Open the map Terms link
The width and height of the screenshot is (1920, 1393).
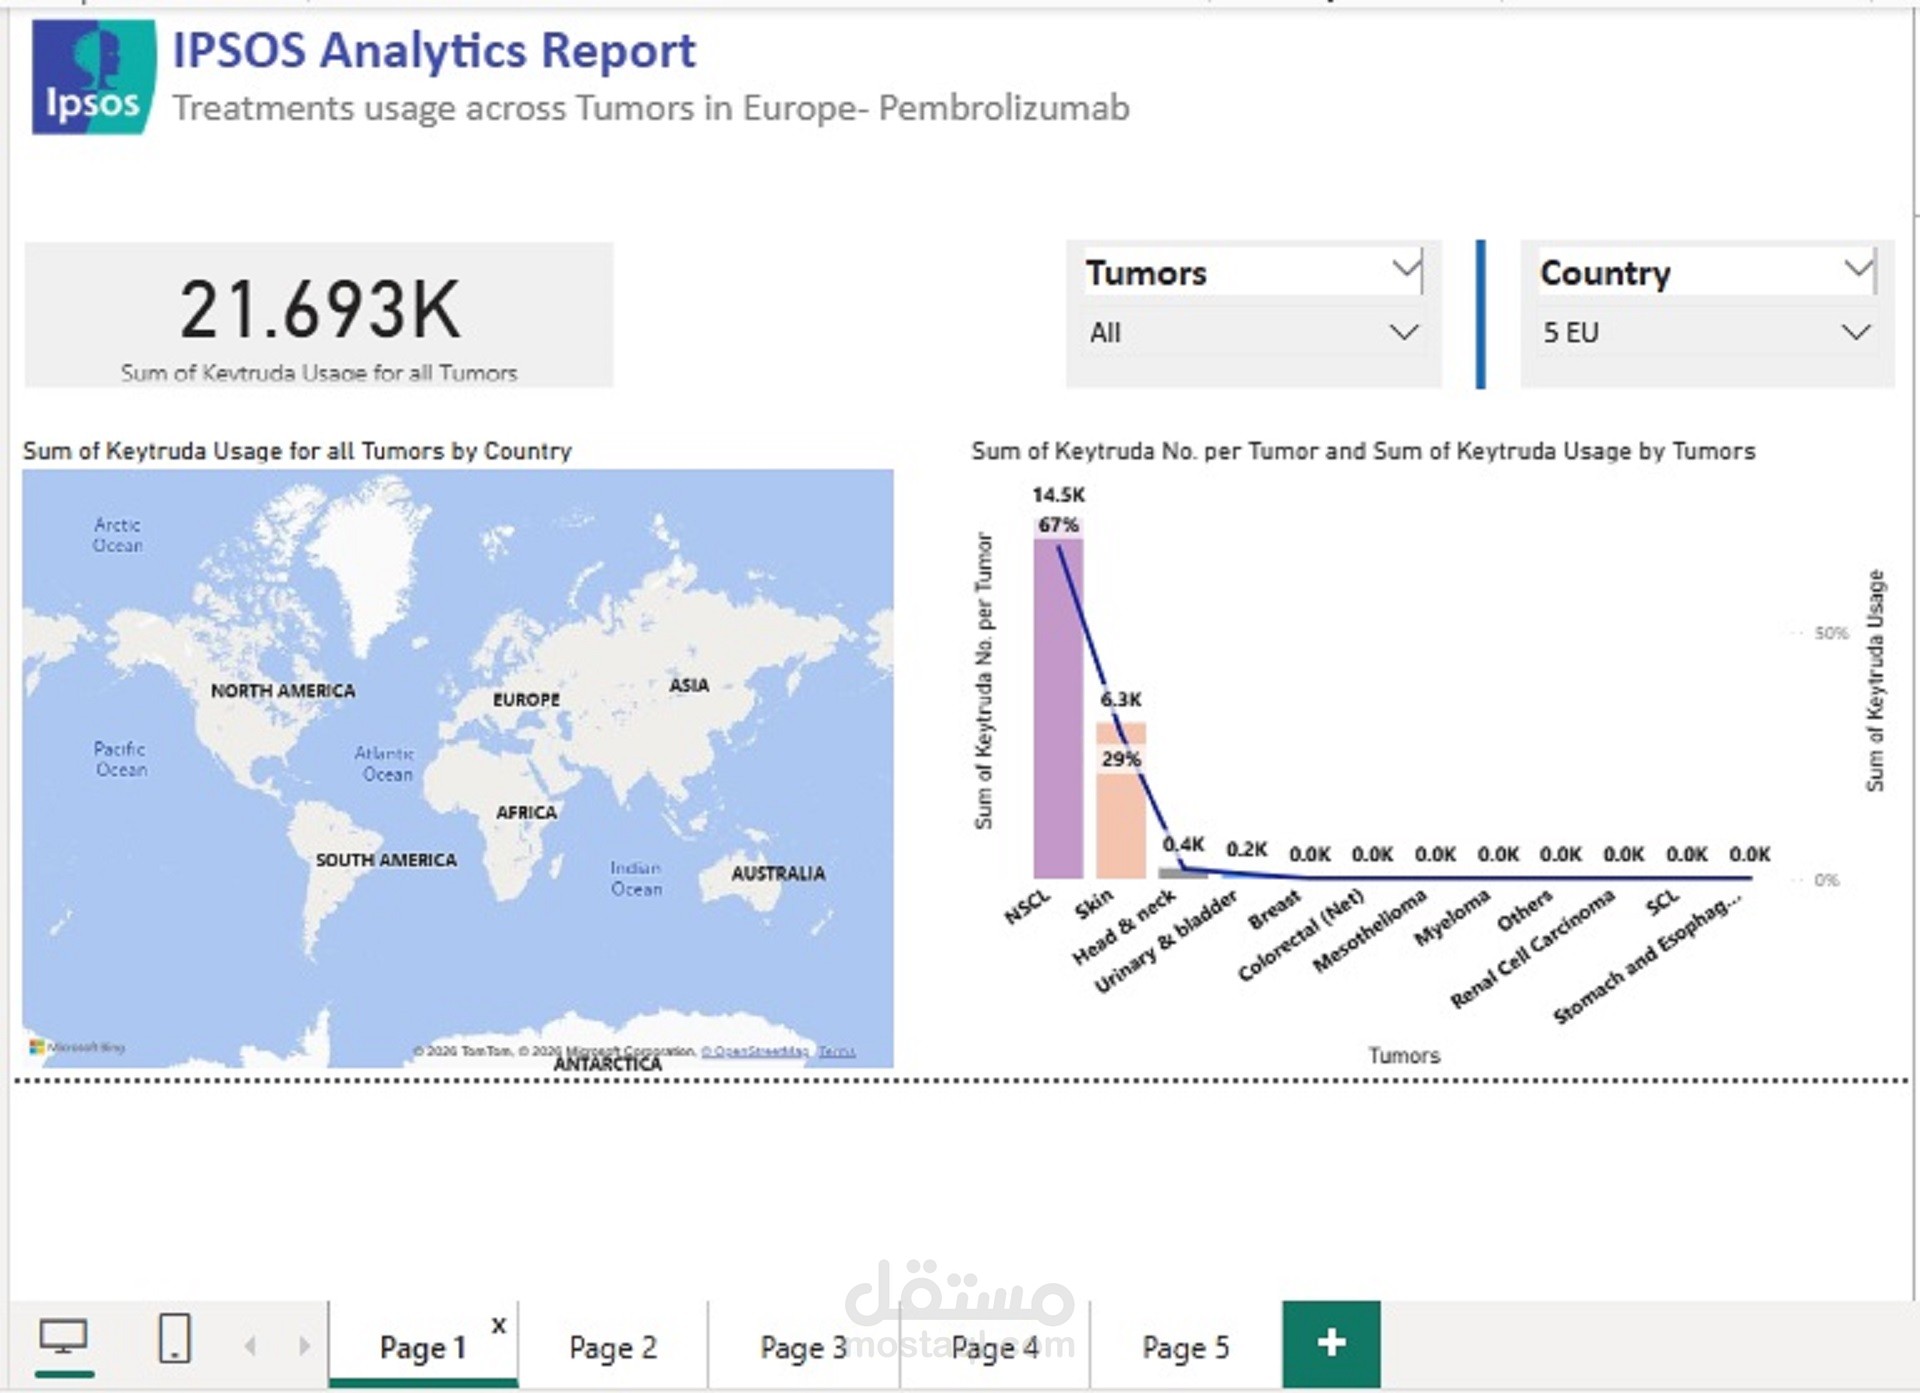(x=837, y=1051)
